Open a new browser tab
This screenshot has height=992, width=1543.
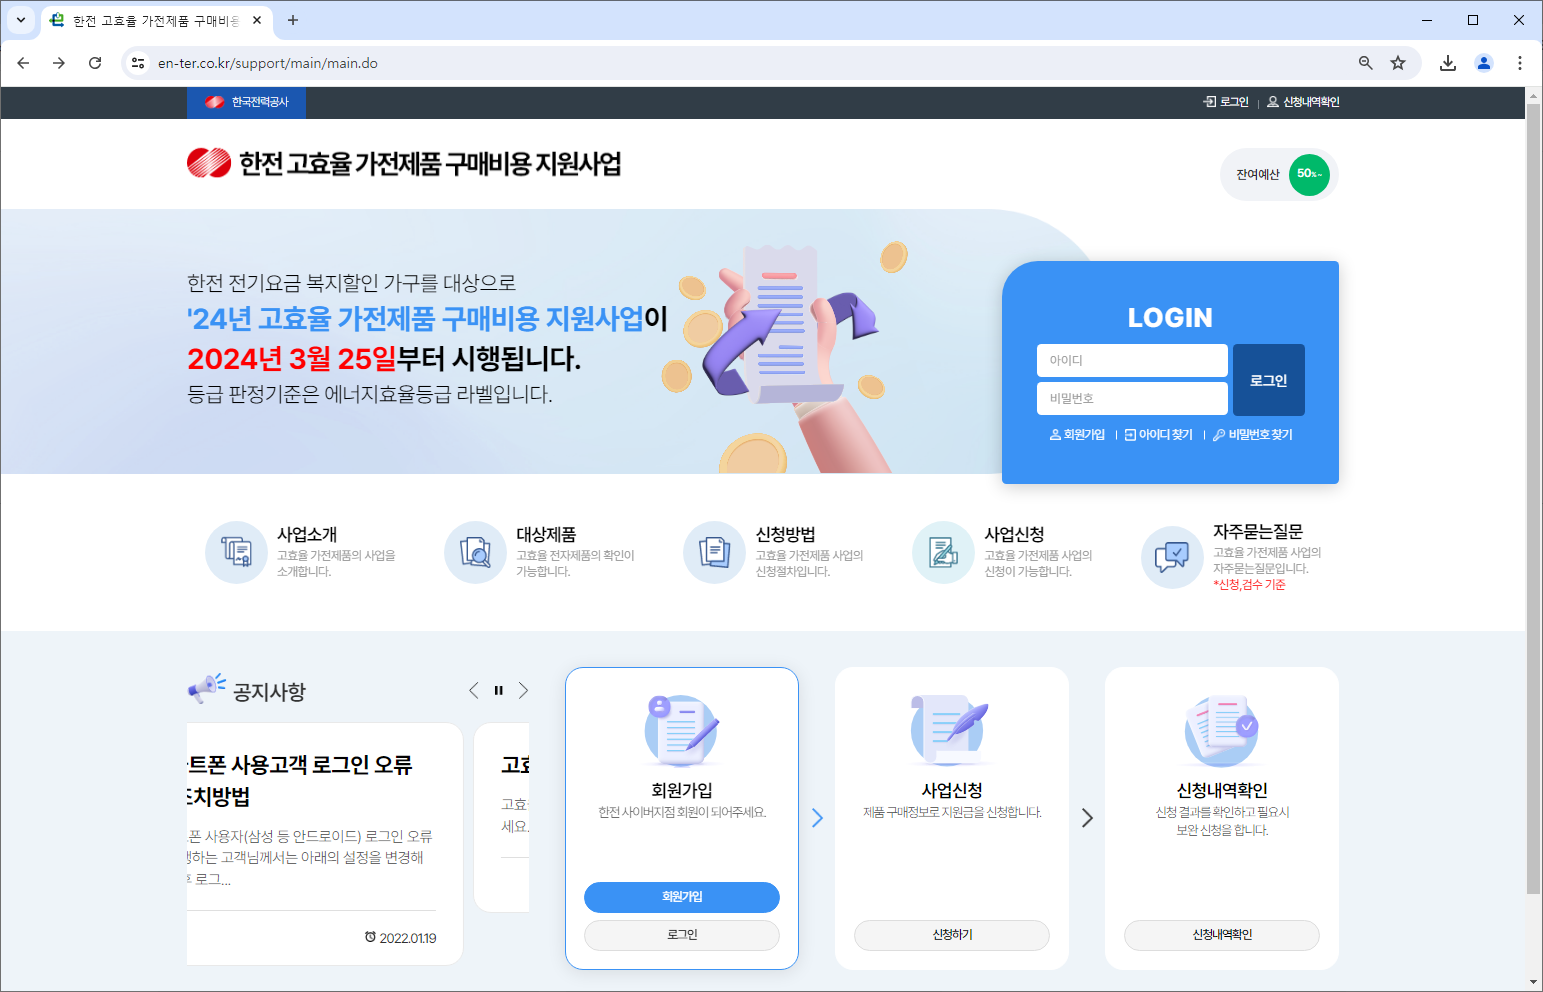click(x=293, y=20)
